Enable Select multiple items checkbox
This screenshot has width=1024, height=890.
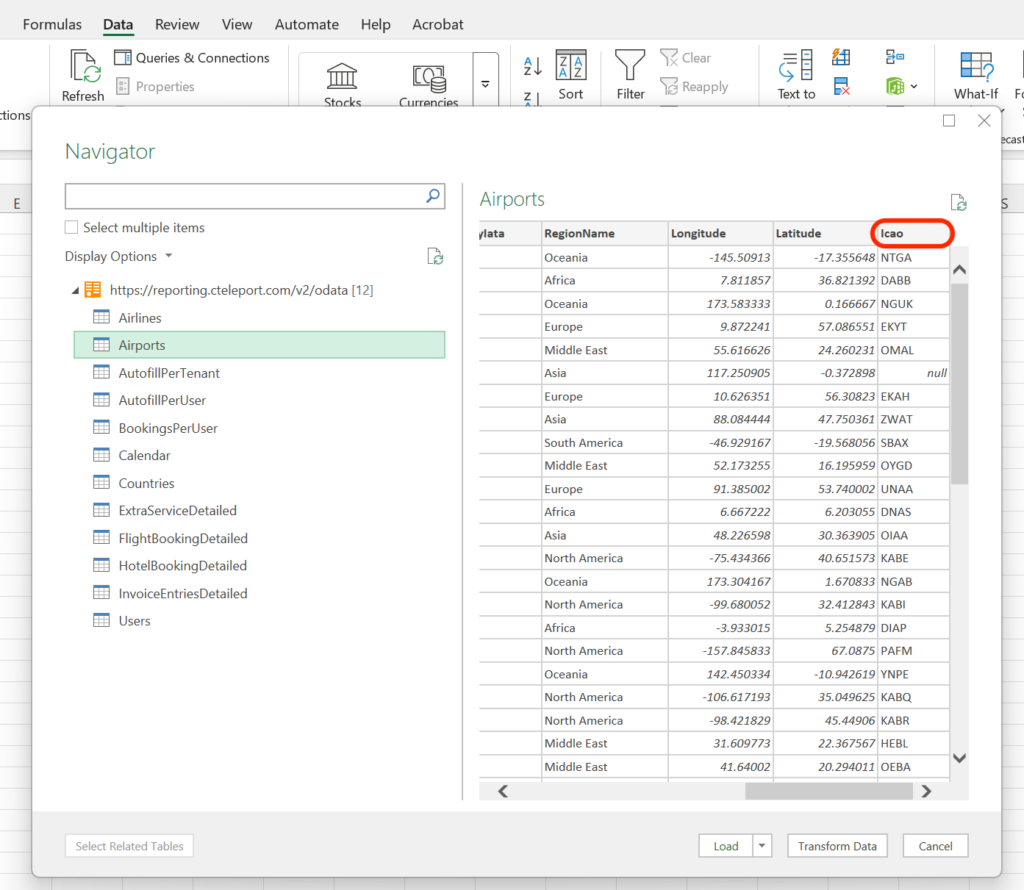pos(71,227)
